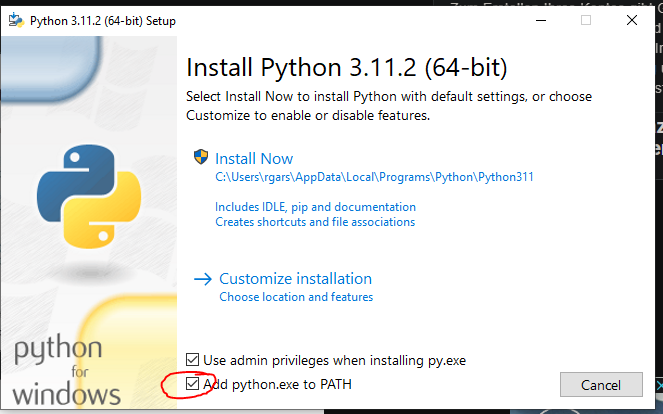
Task: Click the admin shield icon beside Install Now
Action: 201,158
